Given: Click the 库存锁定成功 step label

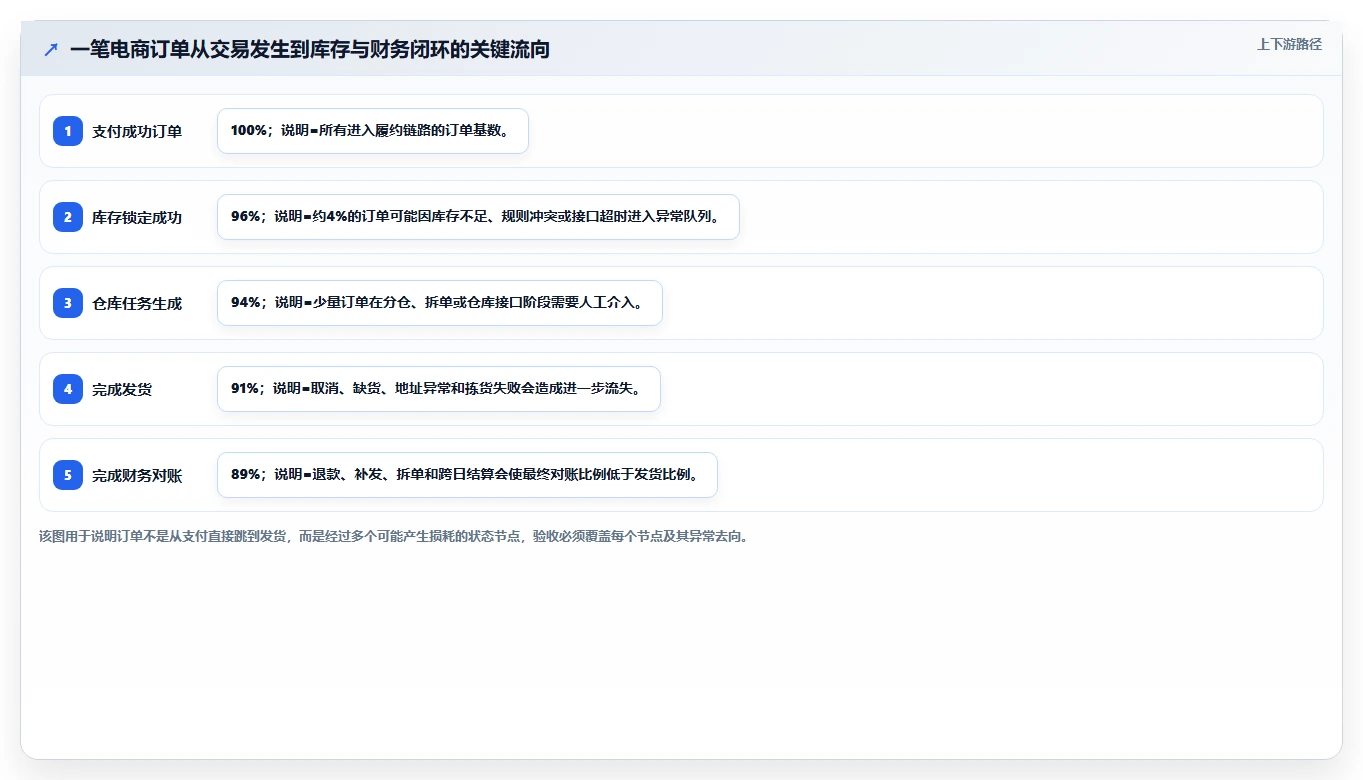Looking at the screenshot, I should coord(137,217).
